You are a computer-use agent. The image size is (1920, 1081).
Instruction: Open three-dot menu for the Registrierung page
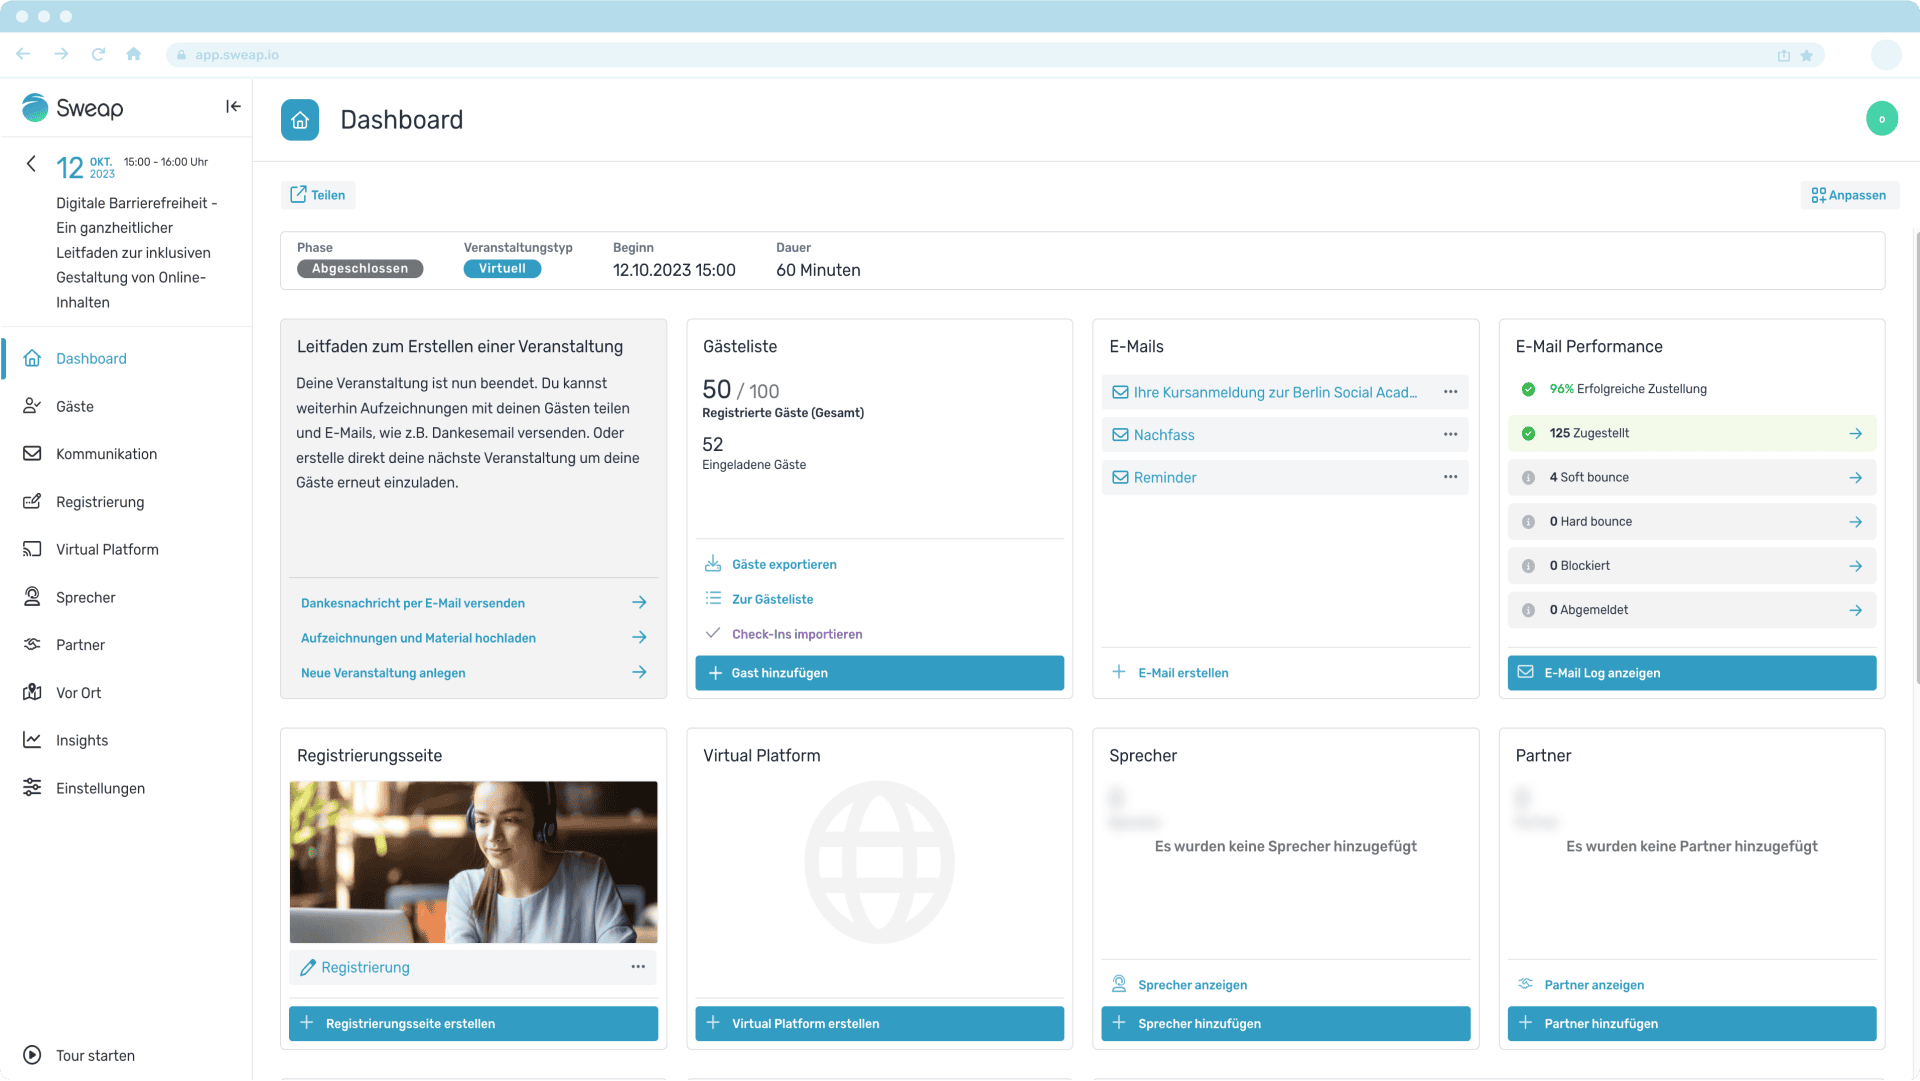pyautogui.click(x=638, y=967)
